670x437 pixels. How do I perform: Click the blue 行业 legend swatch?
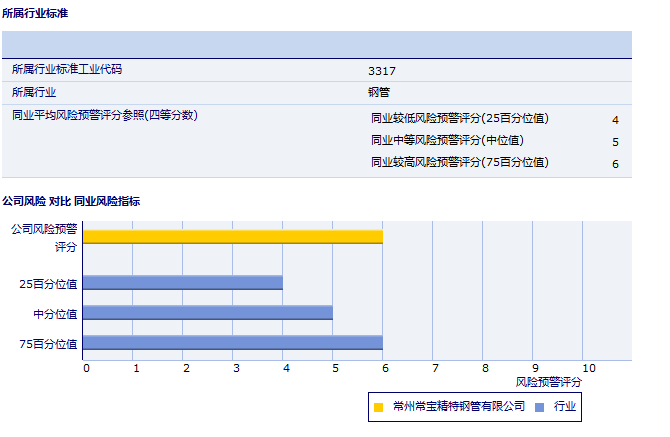pyautogui.click(x=539, y=407)
